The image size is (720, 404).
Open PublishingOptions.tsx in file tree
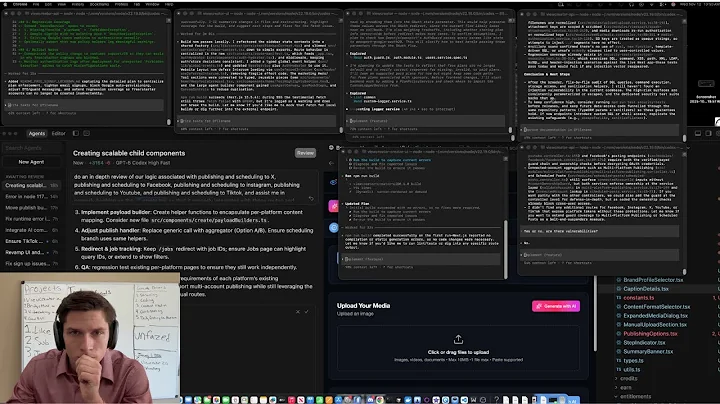point(650,334)
